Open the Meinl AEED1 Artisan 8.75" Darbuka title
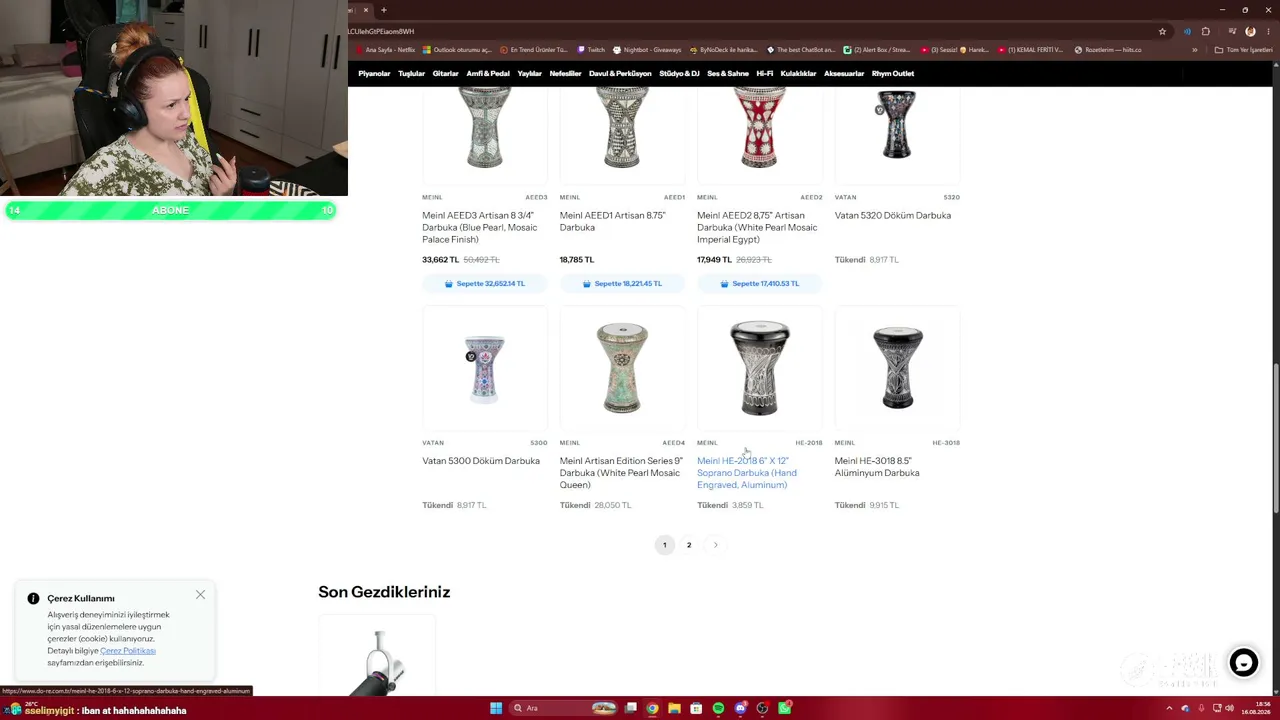 point(613,222)
